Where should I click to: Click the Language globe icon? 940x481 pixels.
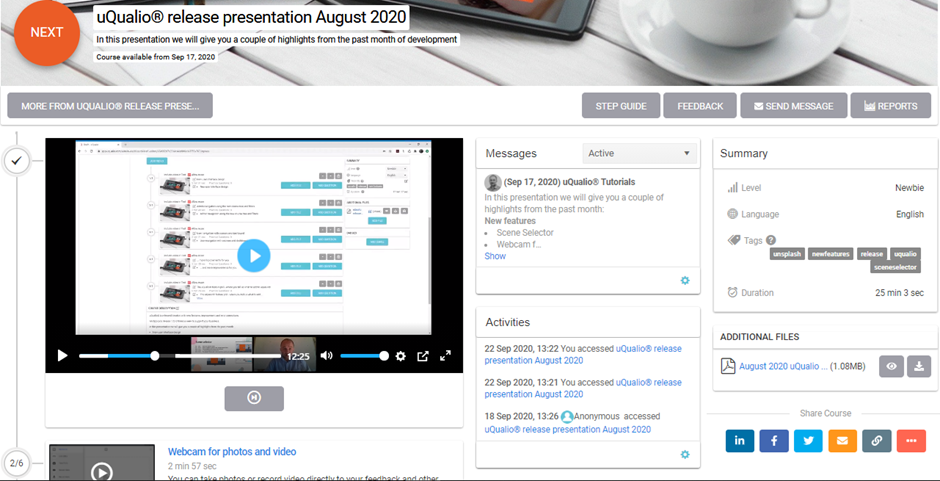tap(732, 214)
